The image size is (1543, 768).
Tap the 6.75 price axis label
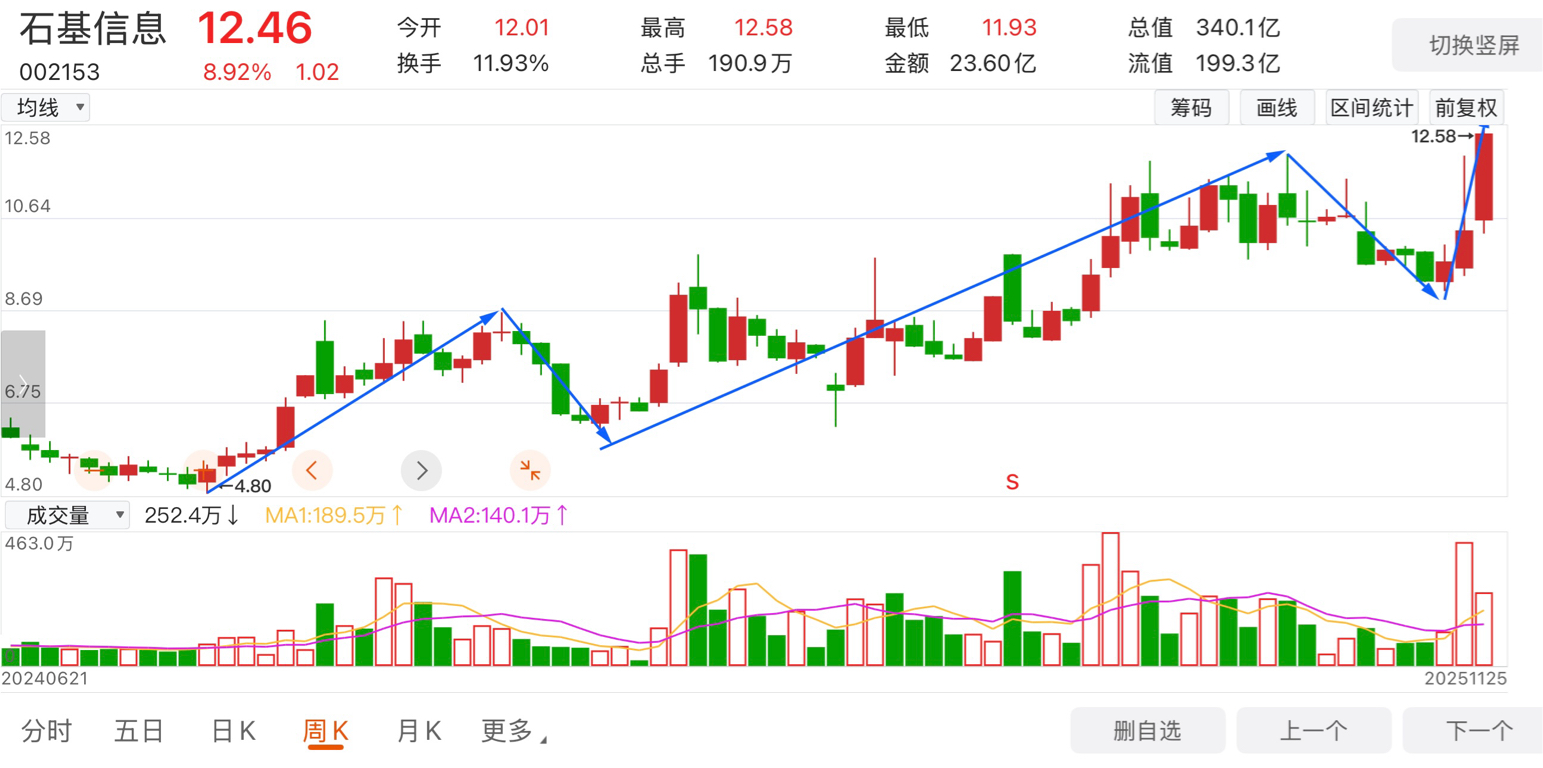coord(23,392)
